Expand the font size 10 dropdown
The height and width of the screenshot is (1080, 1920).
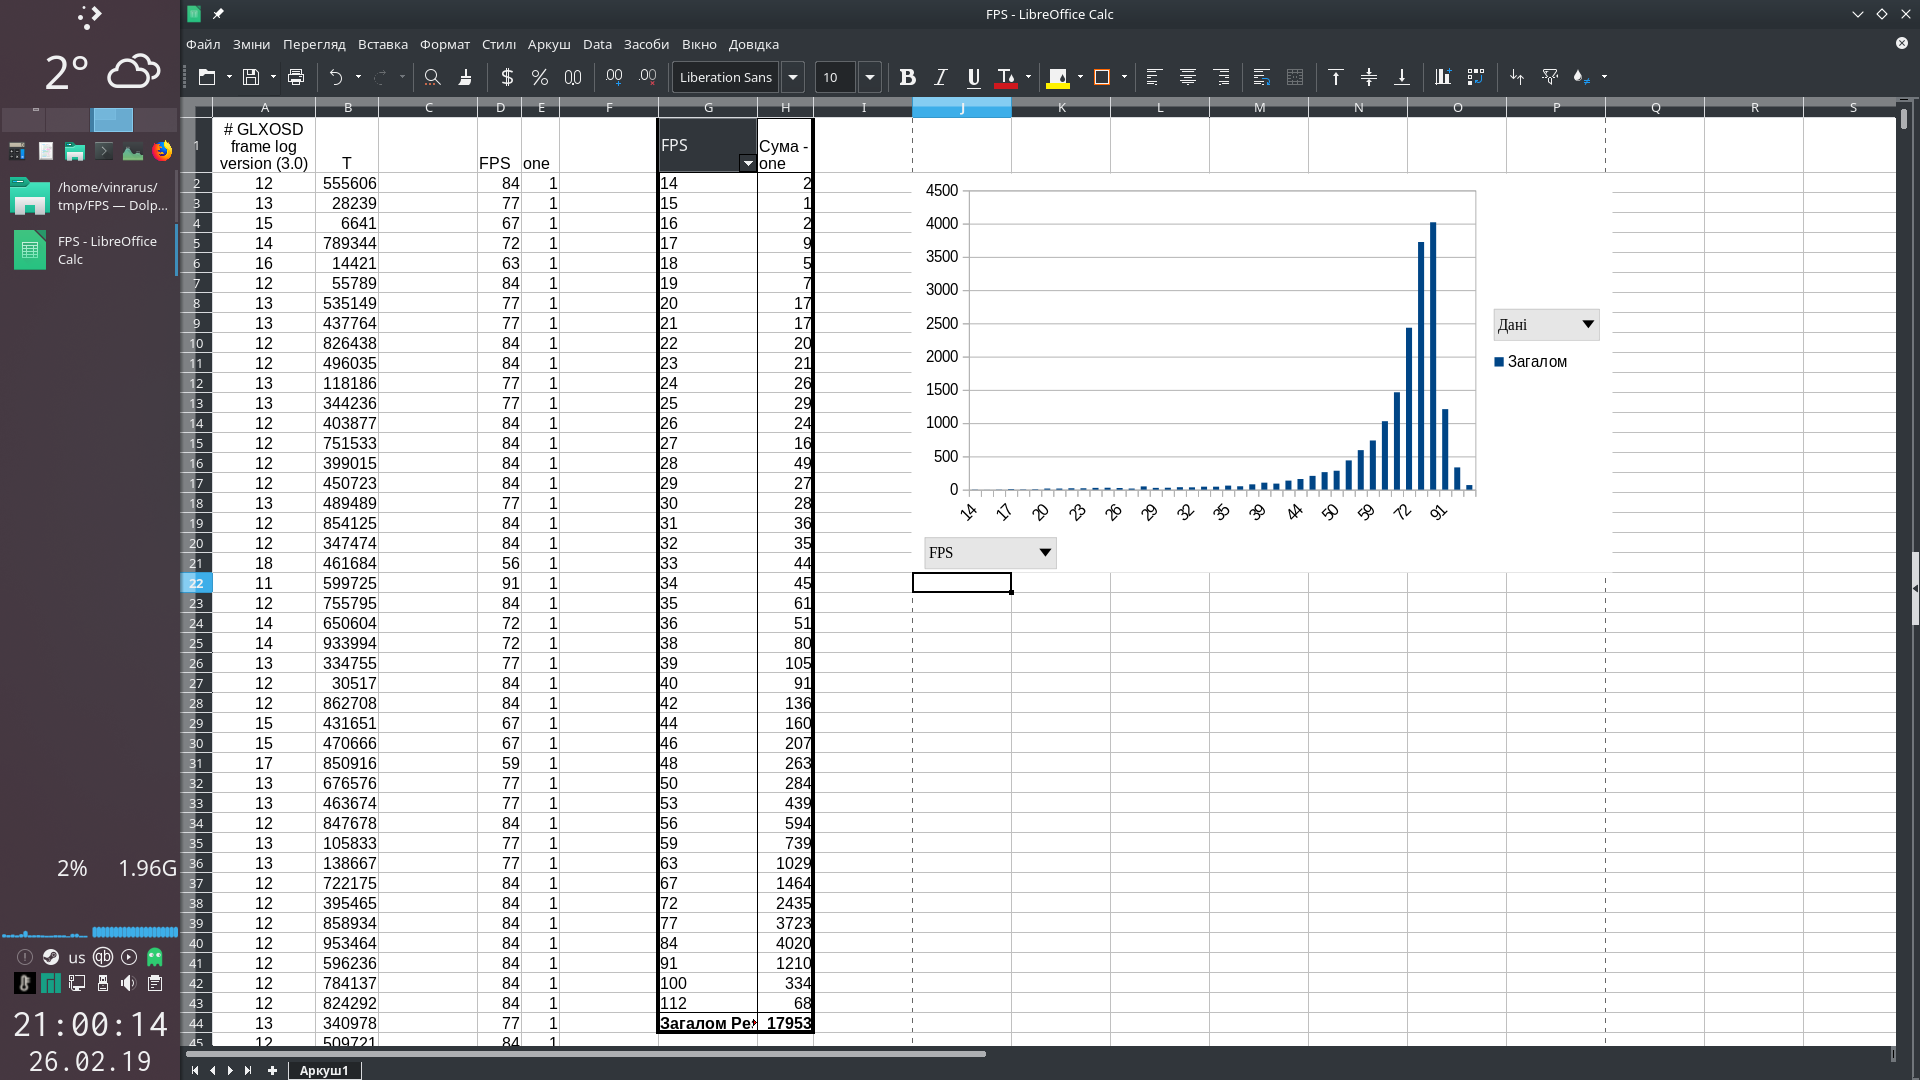click(x=870, y=77)
